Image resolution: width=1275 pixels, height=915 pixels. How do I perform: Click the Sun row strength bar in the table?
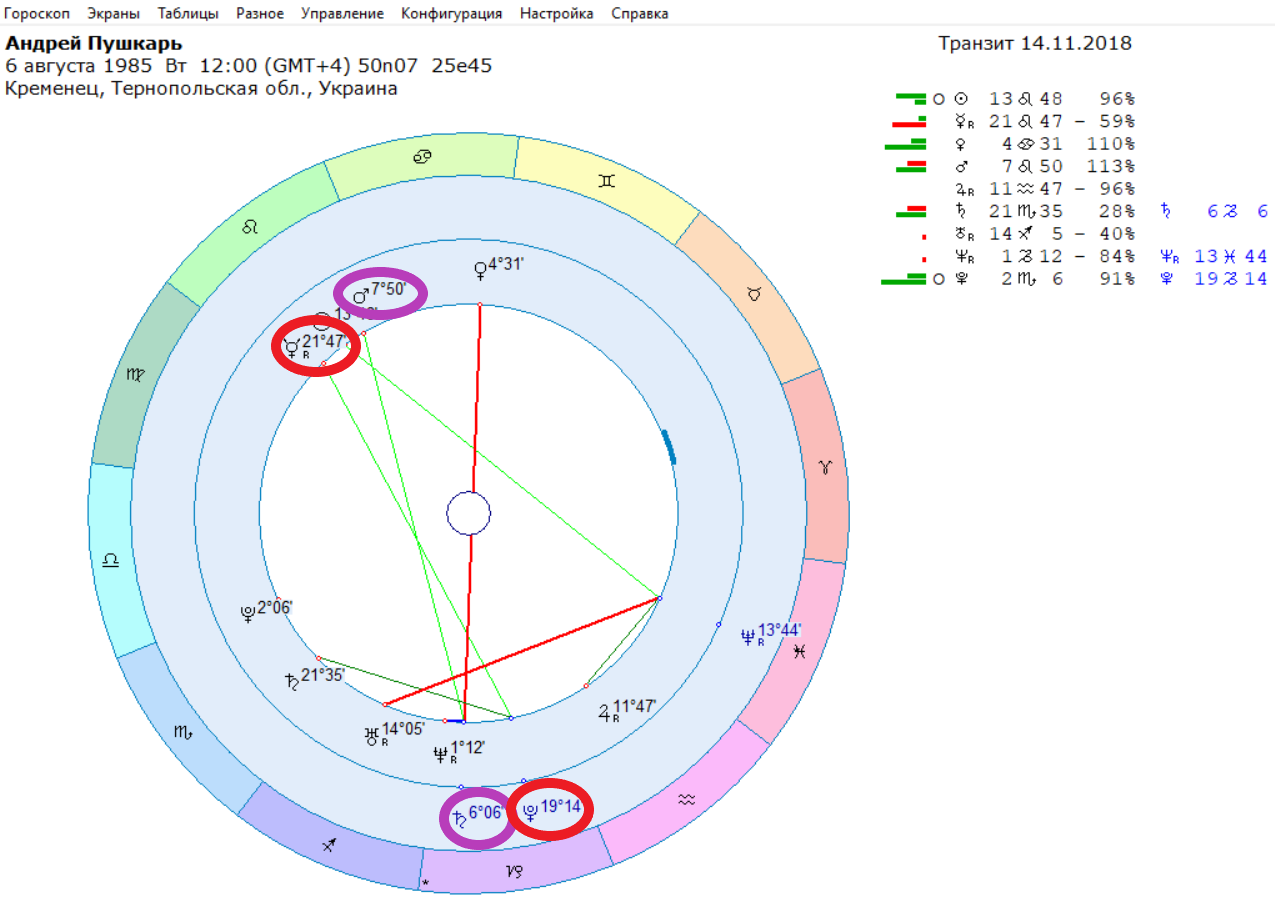coord(911,97)
